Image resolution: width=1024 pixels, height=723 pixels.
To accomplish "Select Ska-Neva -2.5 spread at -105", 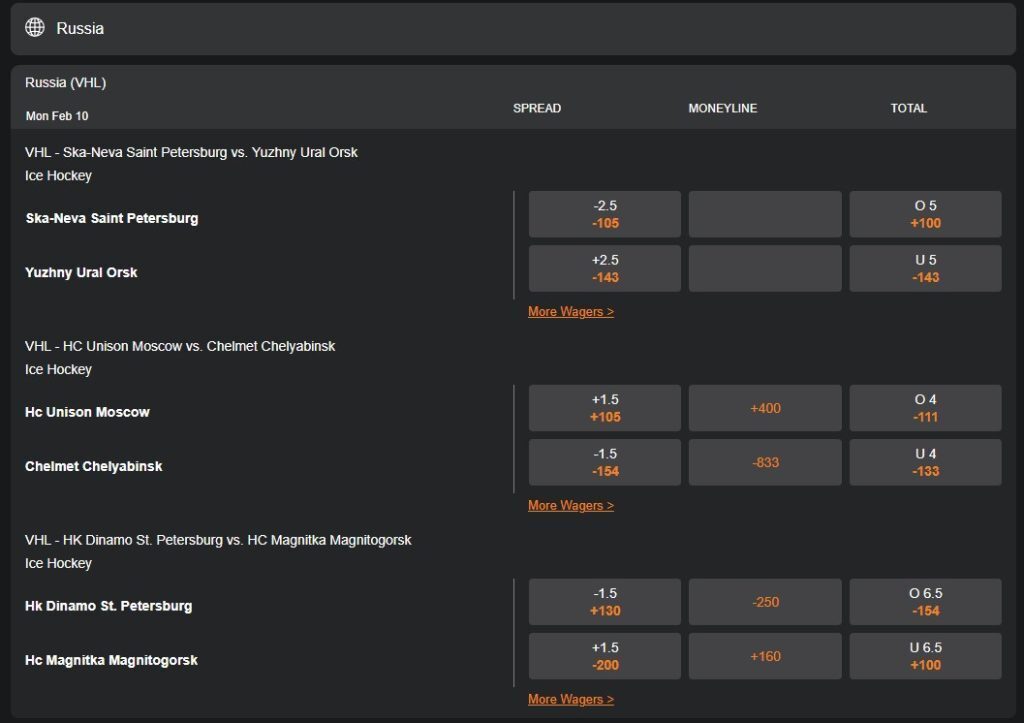I will click(605, 214).
